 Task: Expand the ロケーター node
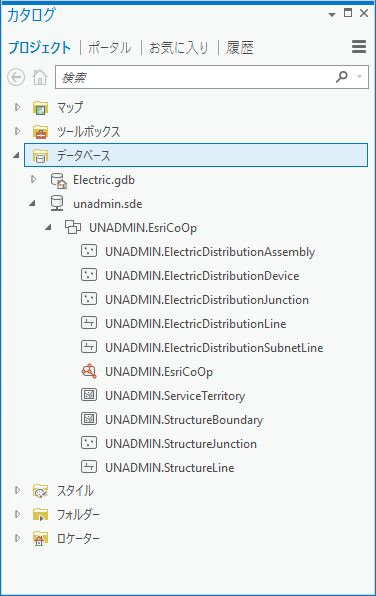tap(17, 538)
